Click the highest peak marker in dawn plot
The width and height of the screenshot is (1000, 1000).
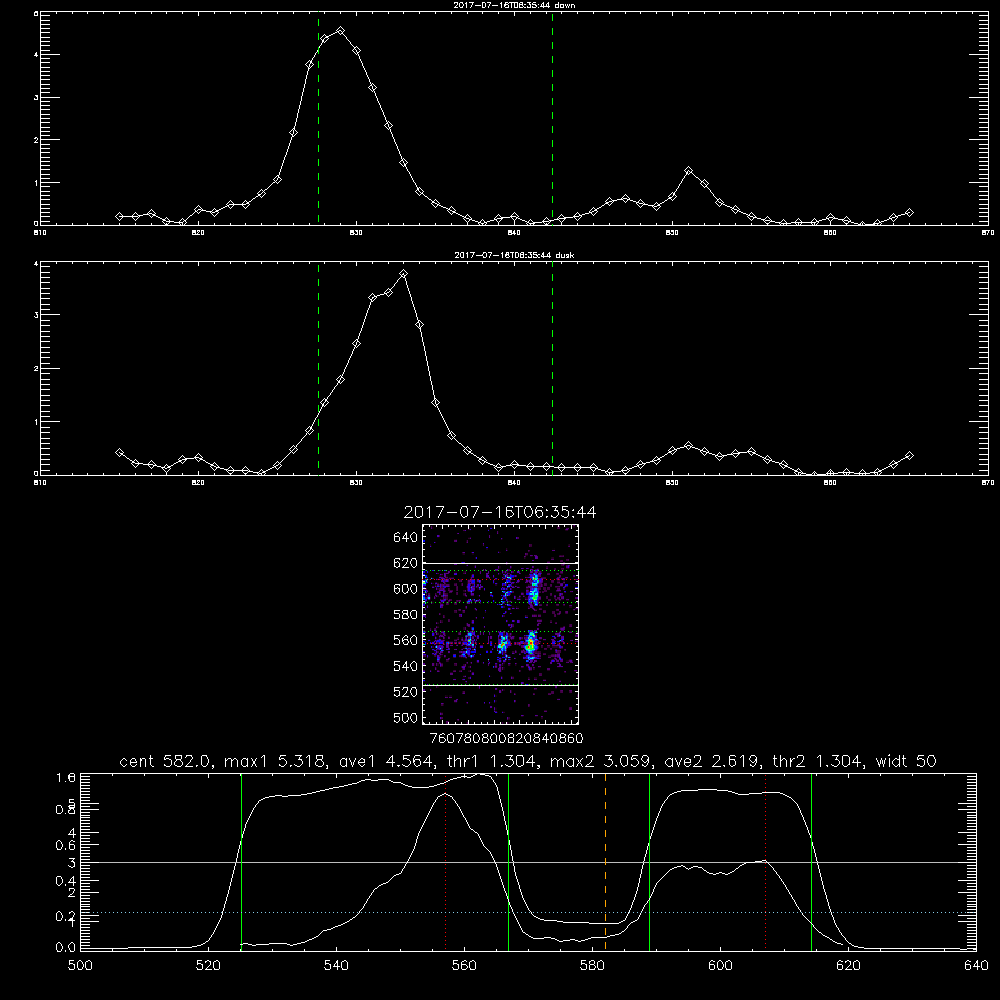(x=341, y=31)
